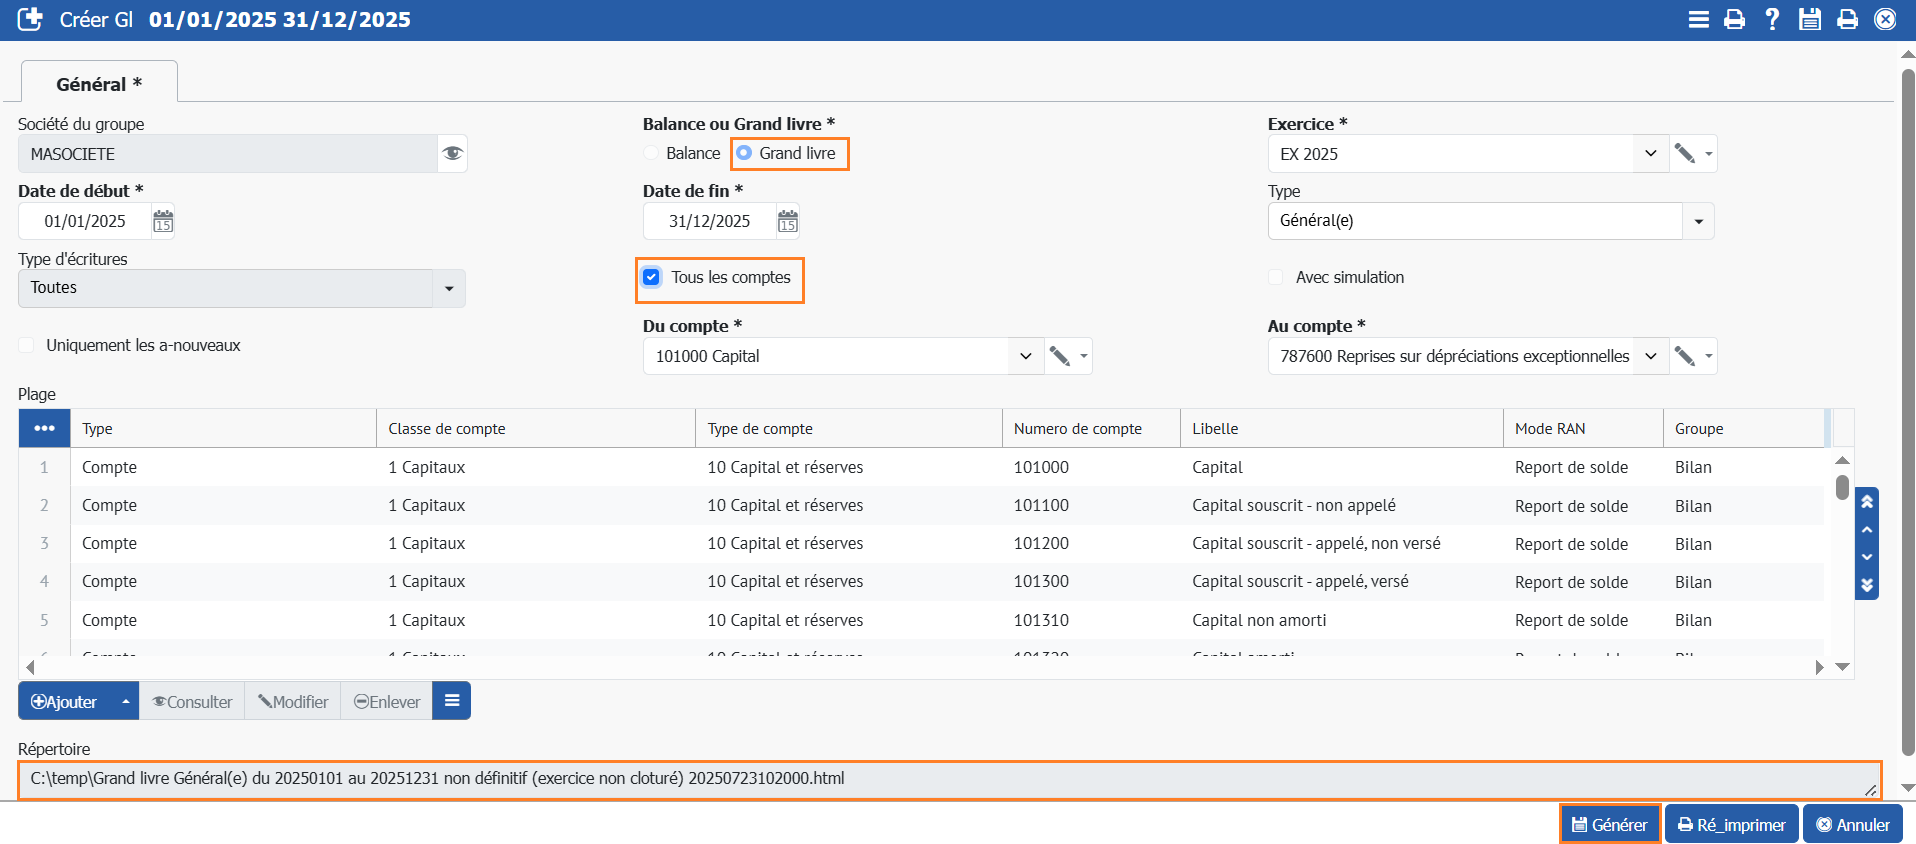This screenshot has width=1916, height=844.
Task: Click the help question mark icon
Action: [1772, 19]
